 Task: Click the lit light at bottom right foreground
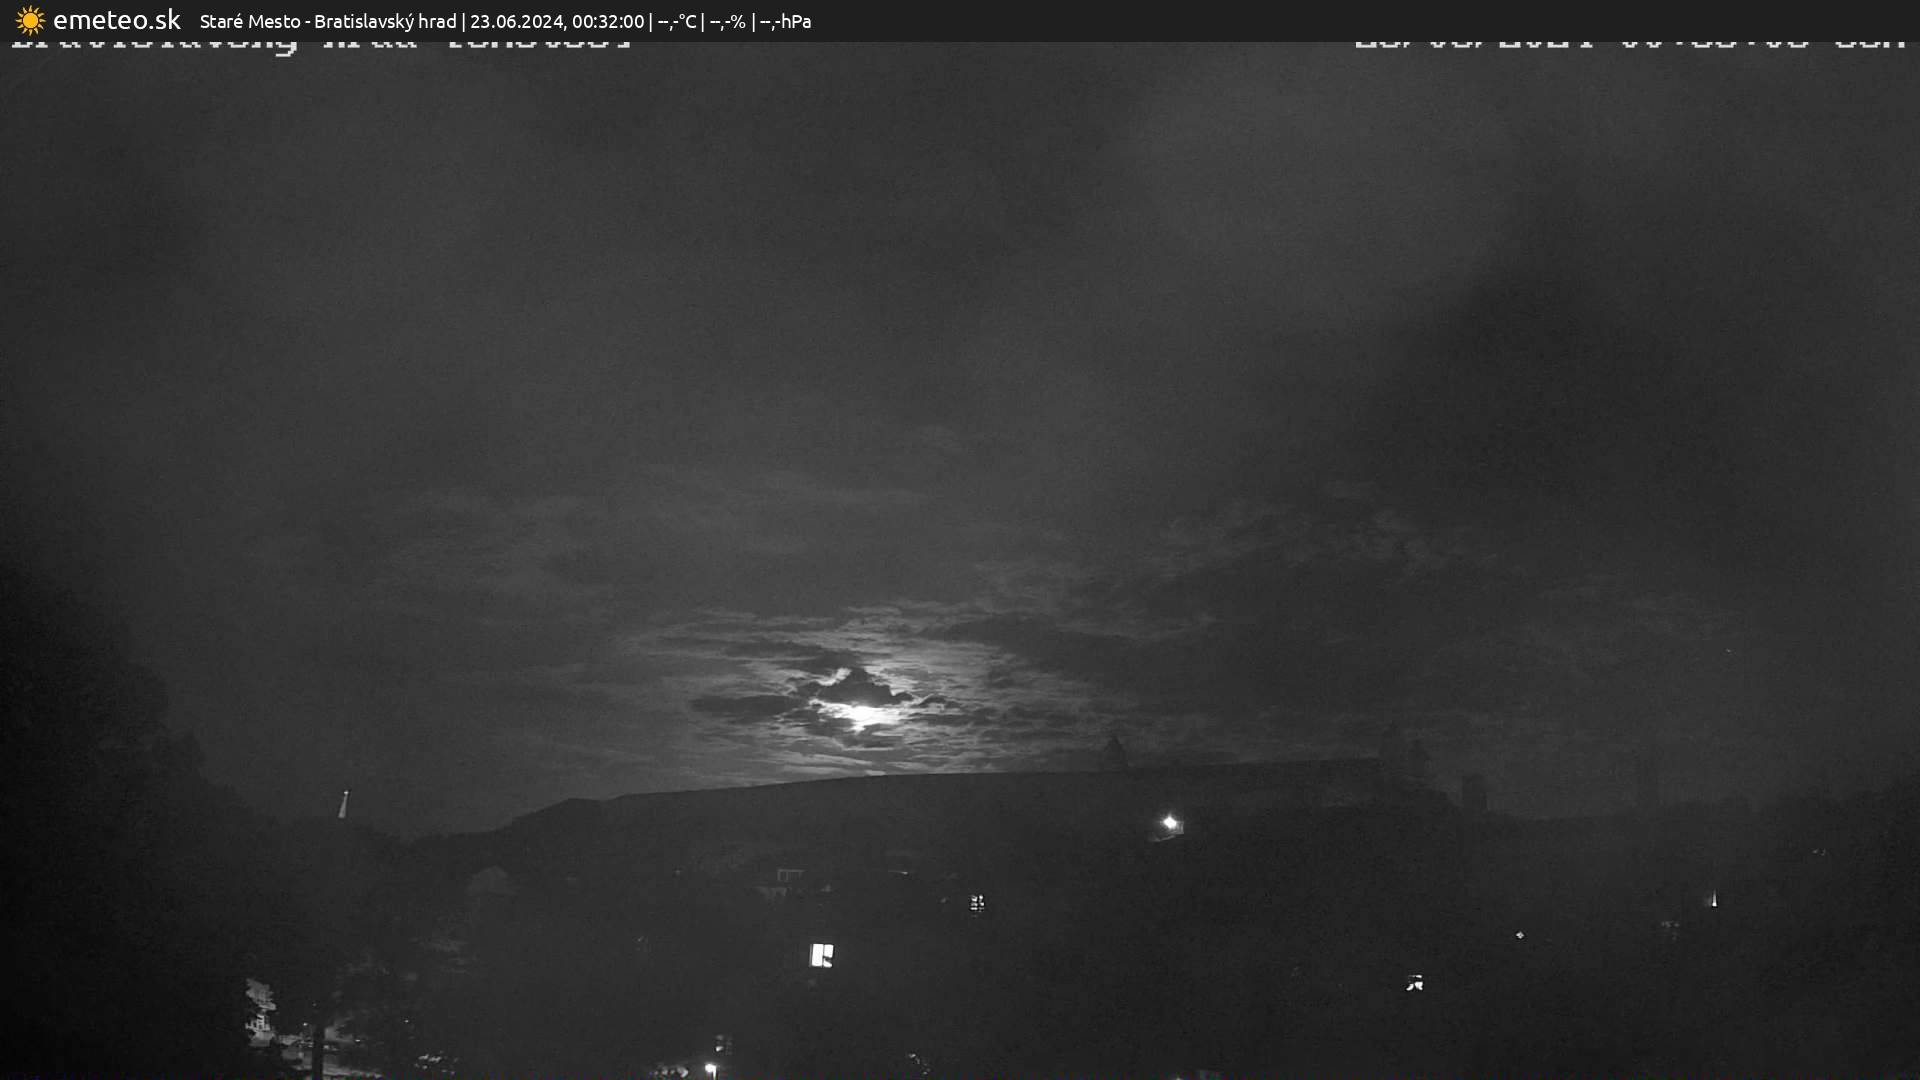(1414, 983)
